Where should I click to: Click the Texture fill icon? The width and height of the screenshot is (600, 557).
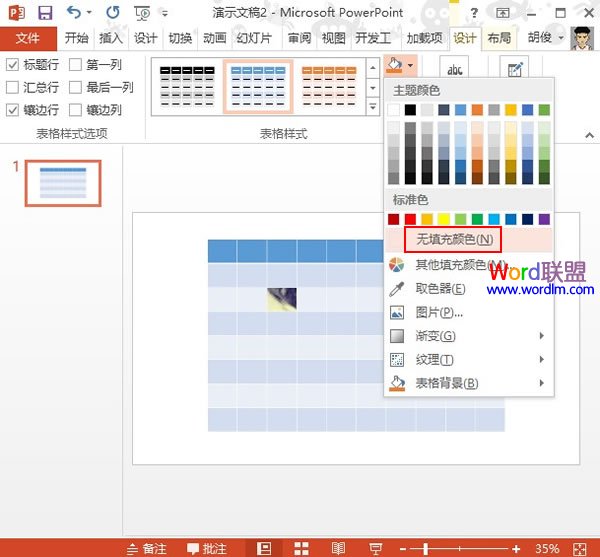pyautogui.click(x=397, y=360)
